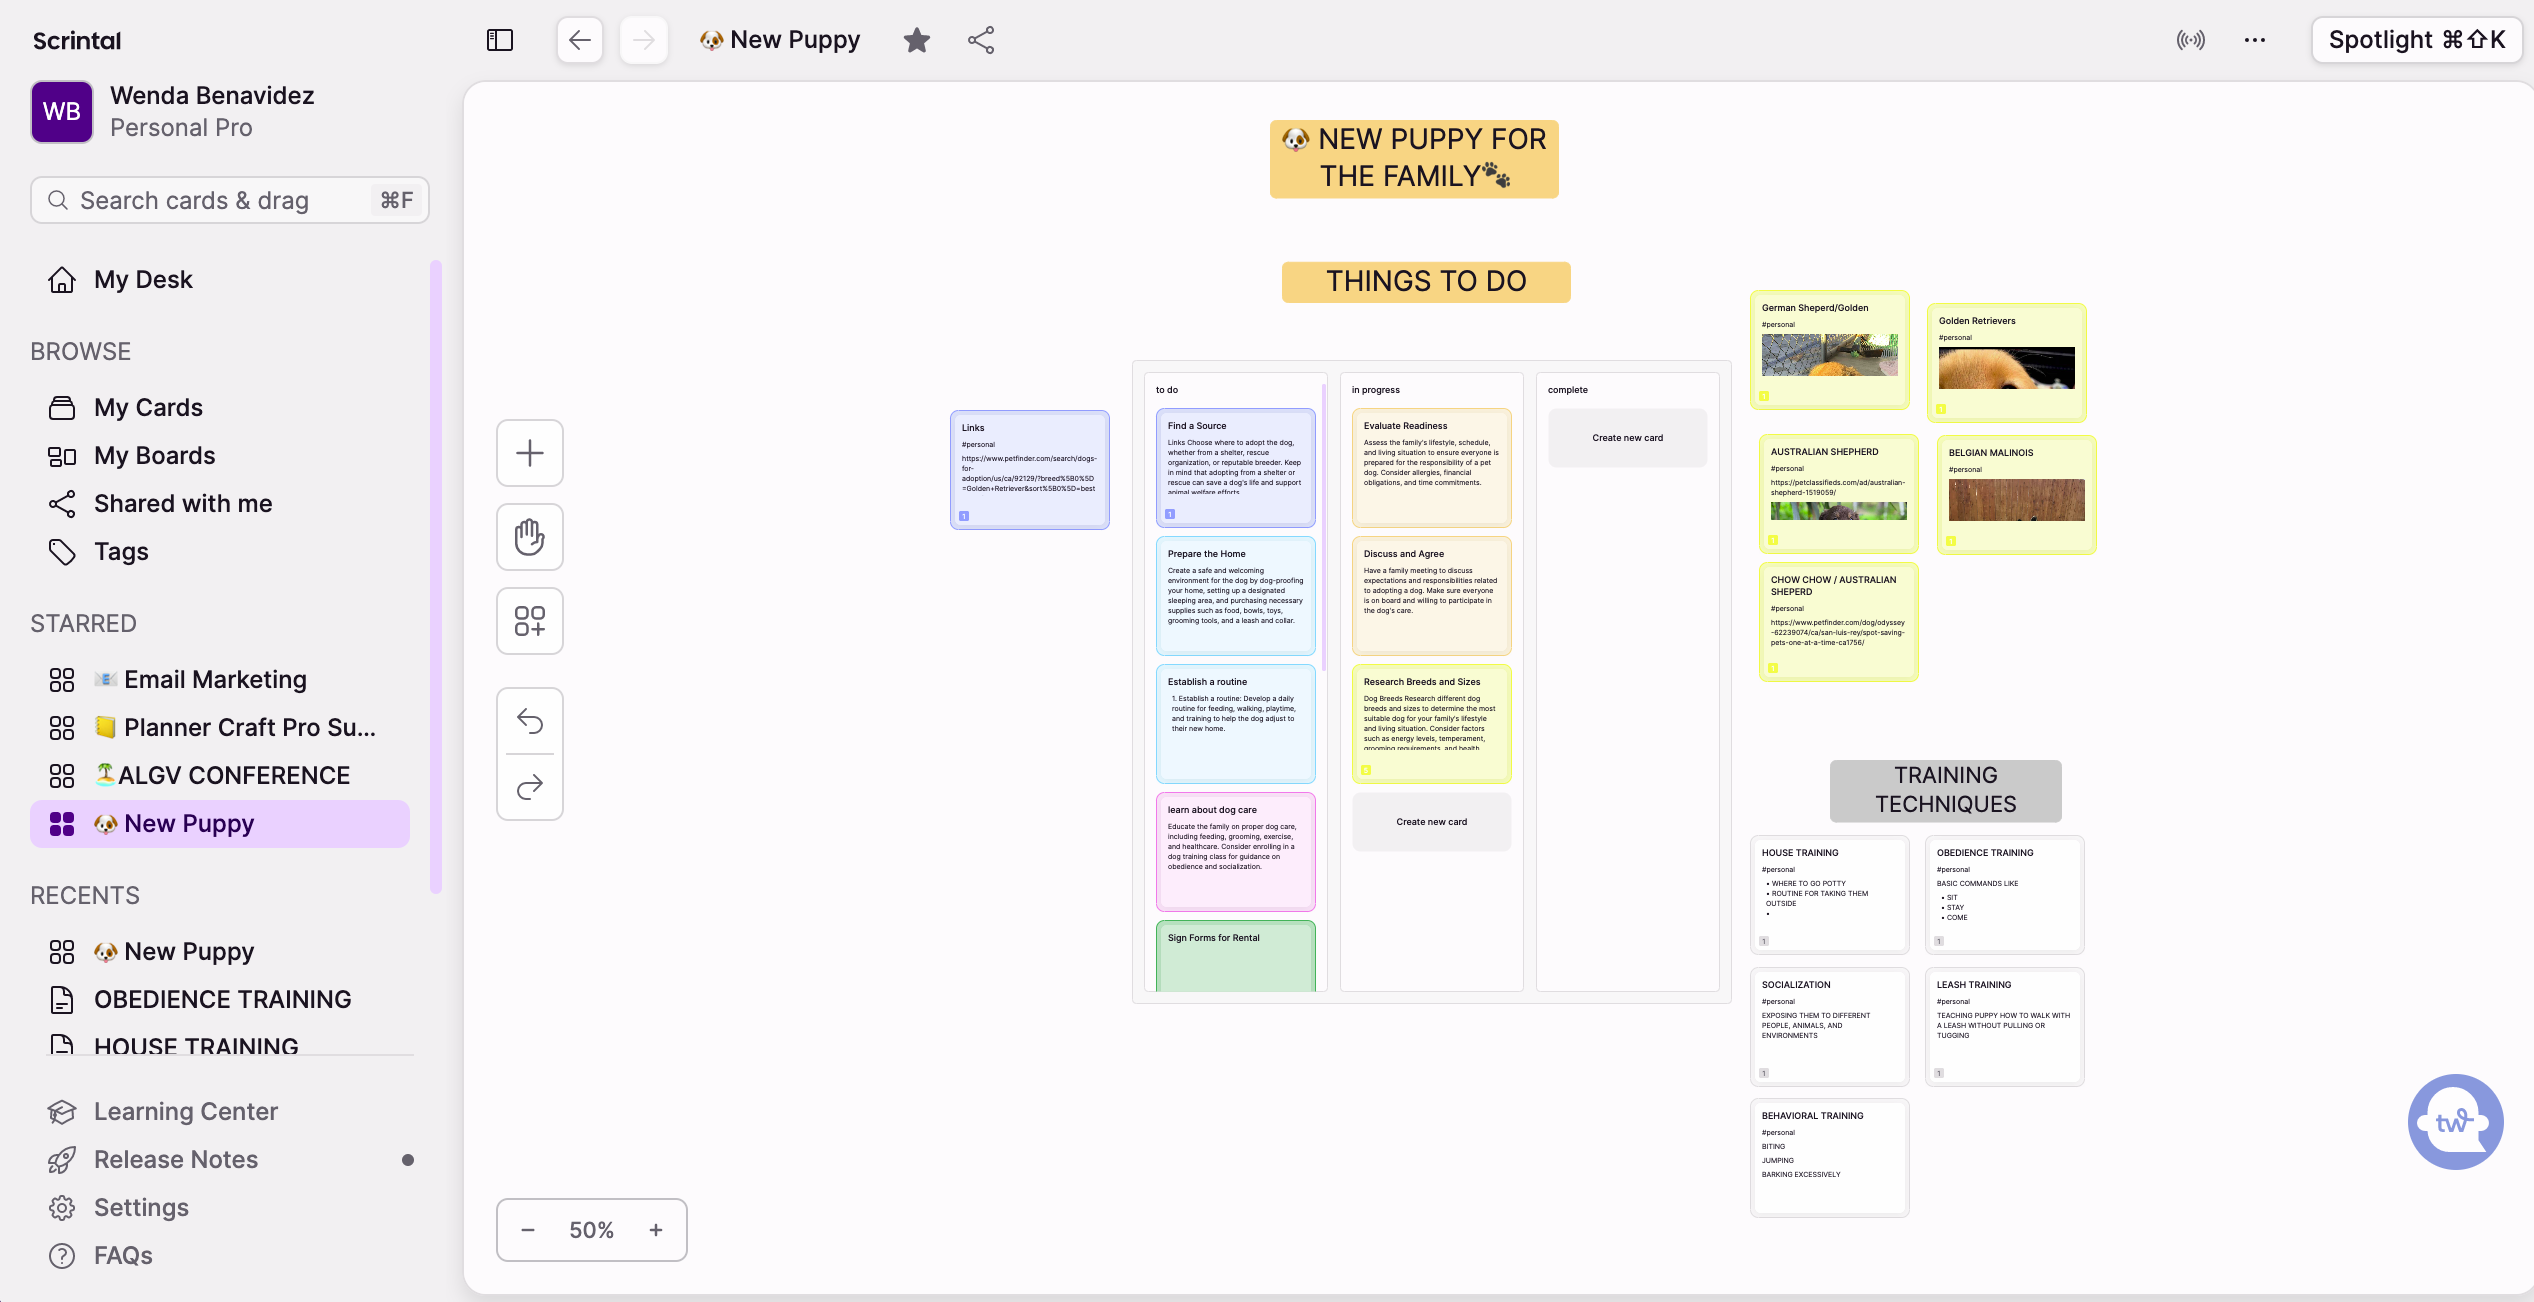Viewport: 2534px width, 1302px height.
Task: Toggle the live broadcast icon
Action: point(2190,40)
